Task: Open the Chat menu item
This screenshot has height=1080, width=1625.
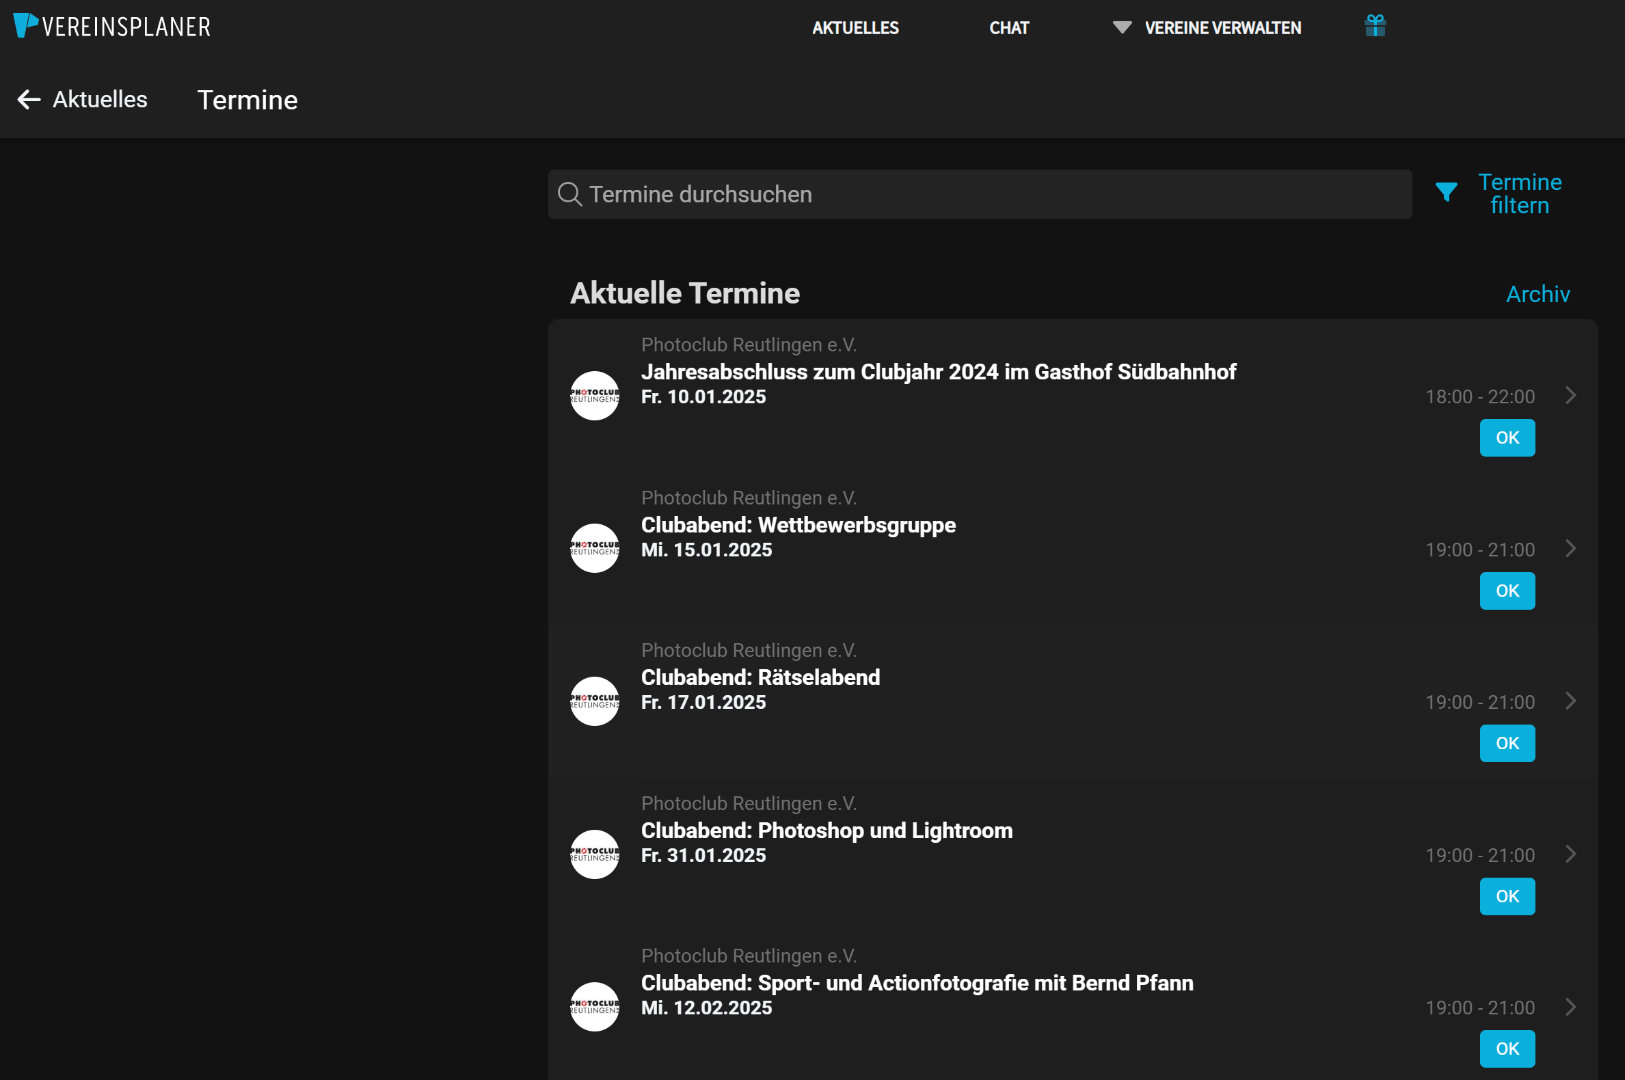Action: 1009,28
